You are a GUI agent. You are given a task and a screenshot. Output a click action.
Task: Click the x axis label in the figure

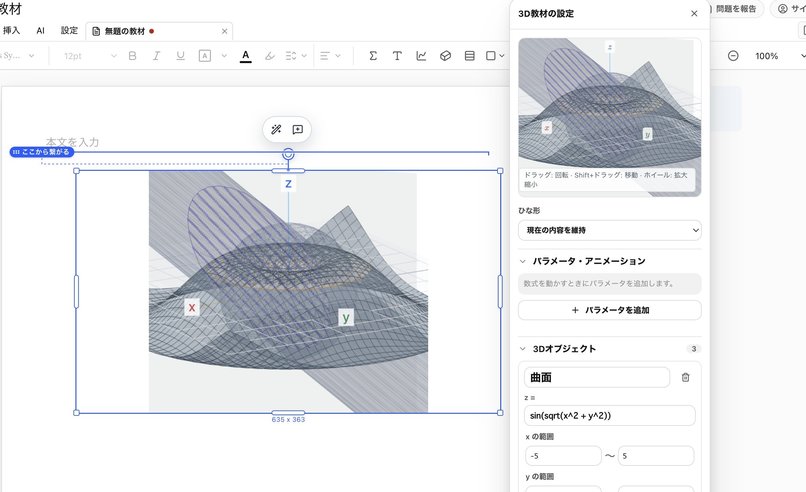coord(192,307)
